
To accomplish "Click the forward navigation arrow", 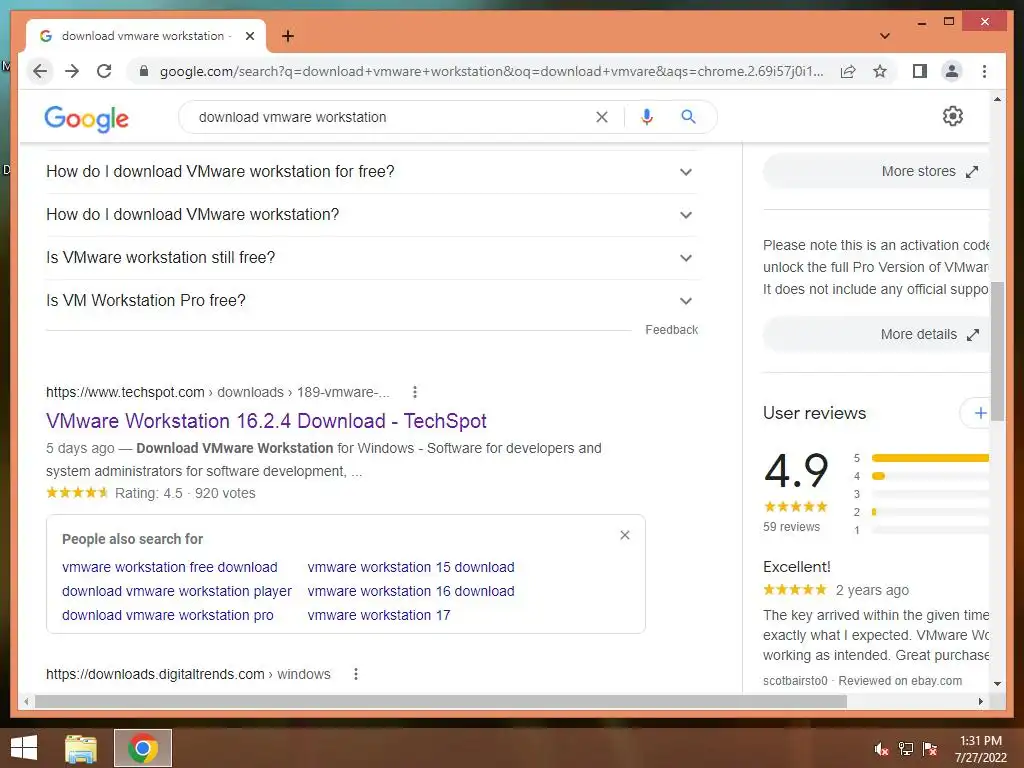I will 72,71.
